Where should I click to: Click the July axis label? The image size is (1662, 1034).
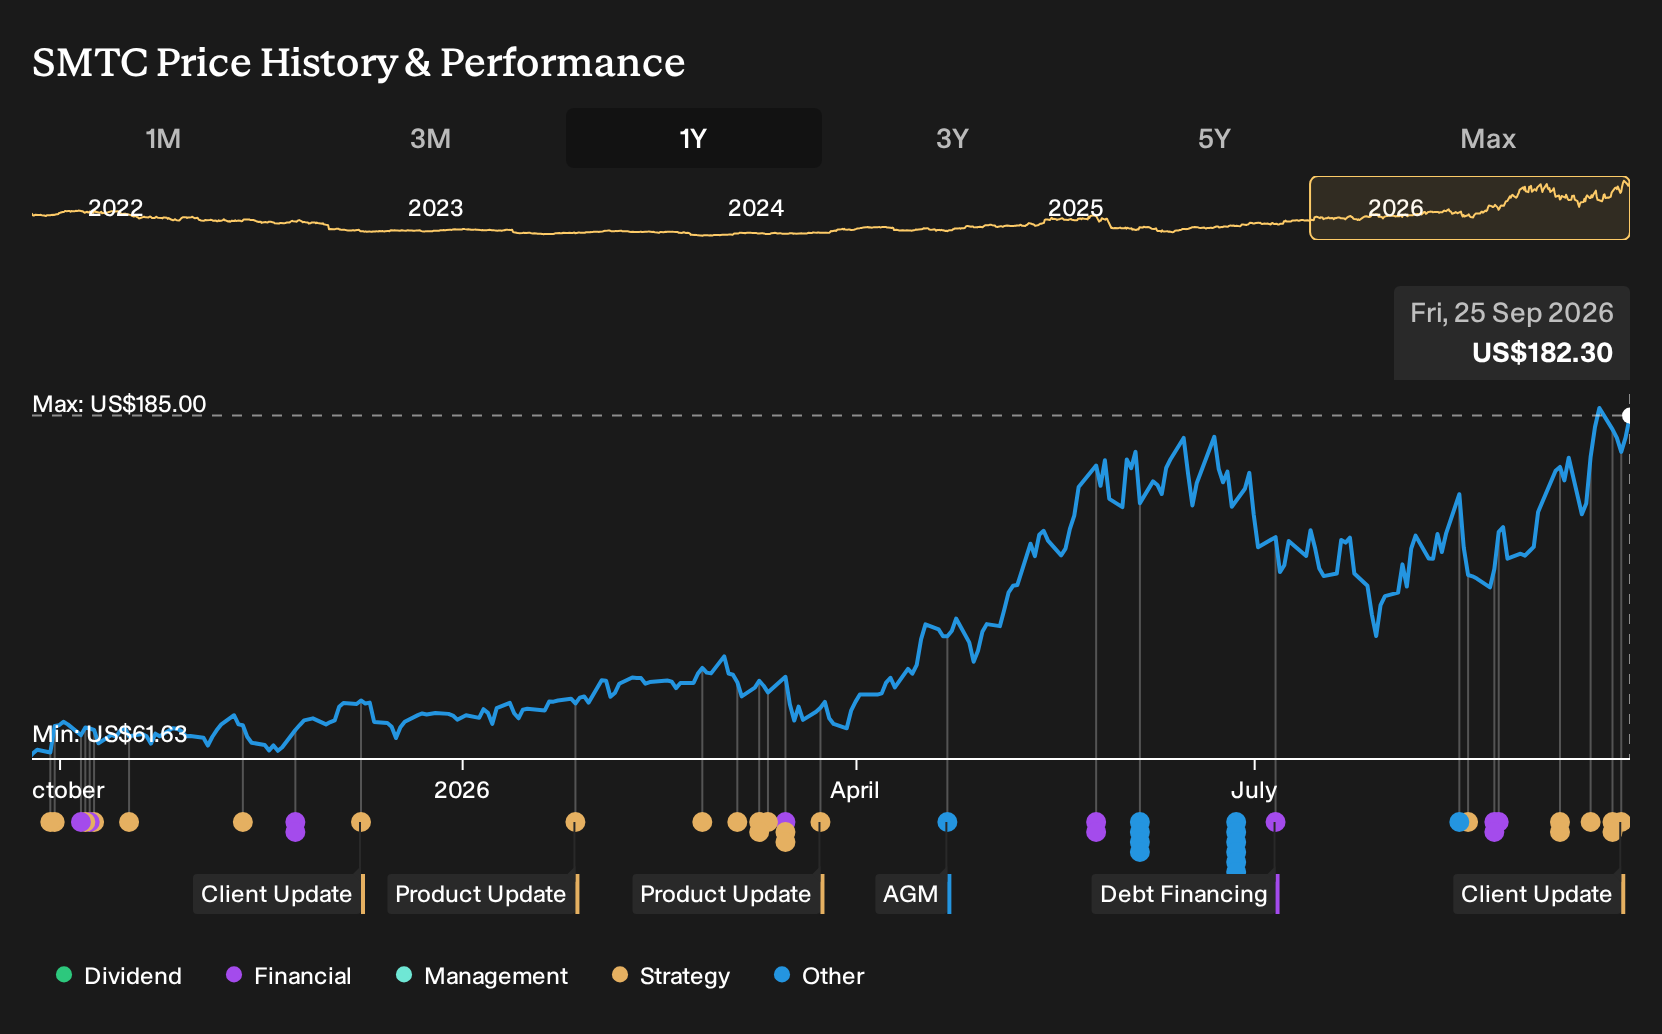(x=1254, y=790)
